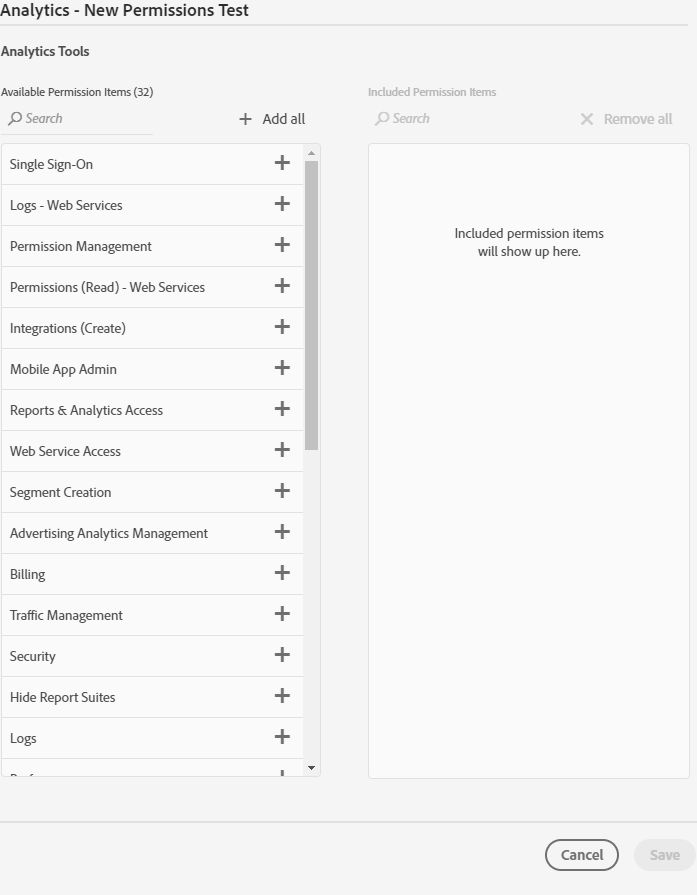Add Permission Management using its plus icon
Image resolution: width=697 pixels, height=895 pixels.
pyautogui.click(x=282, y=245)
